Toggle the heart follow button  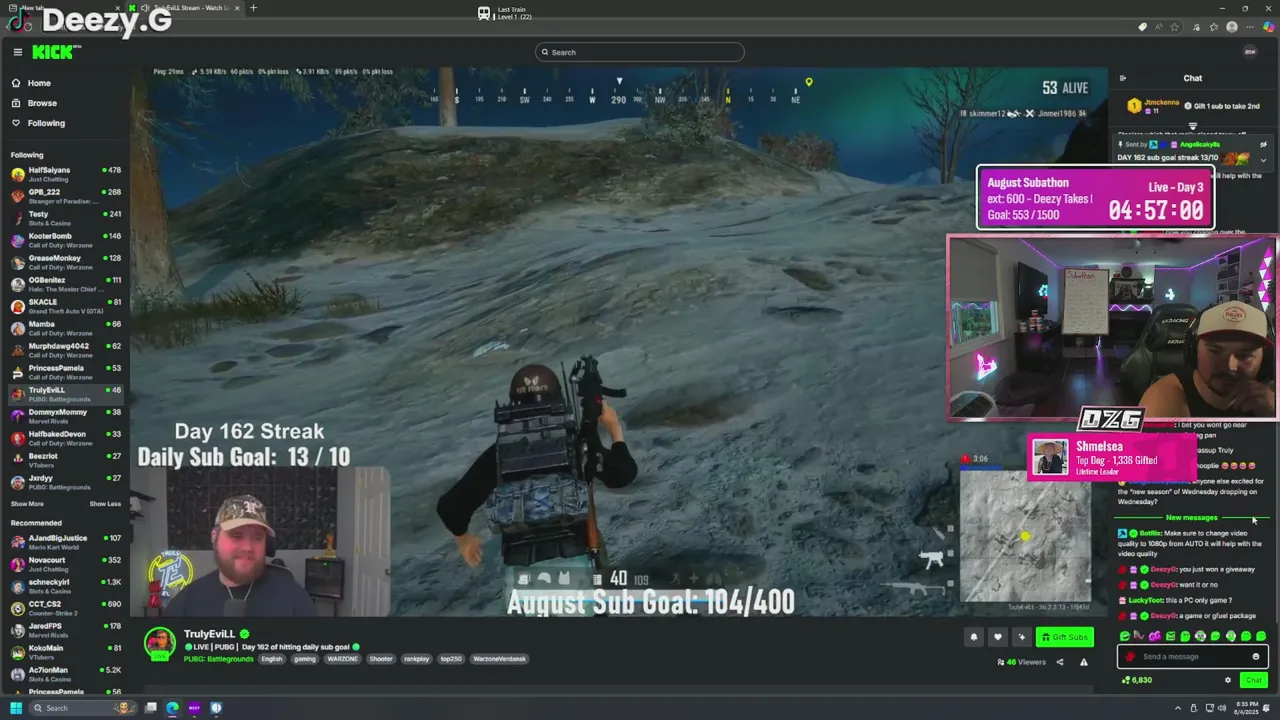[x=997, y=637]
